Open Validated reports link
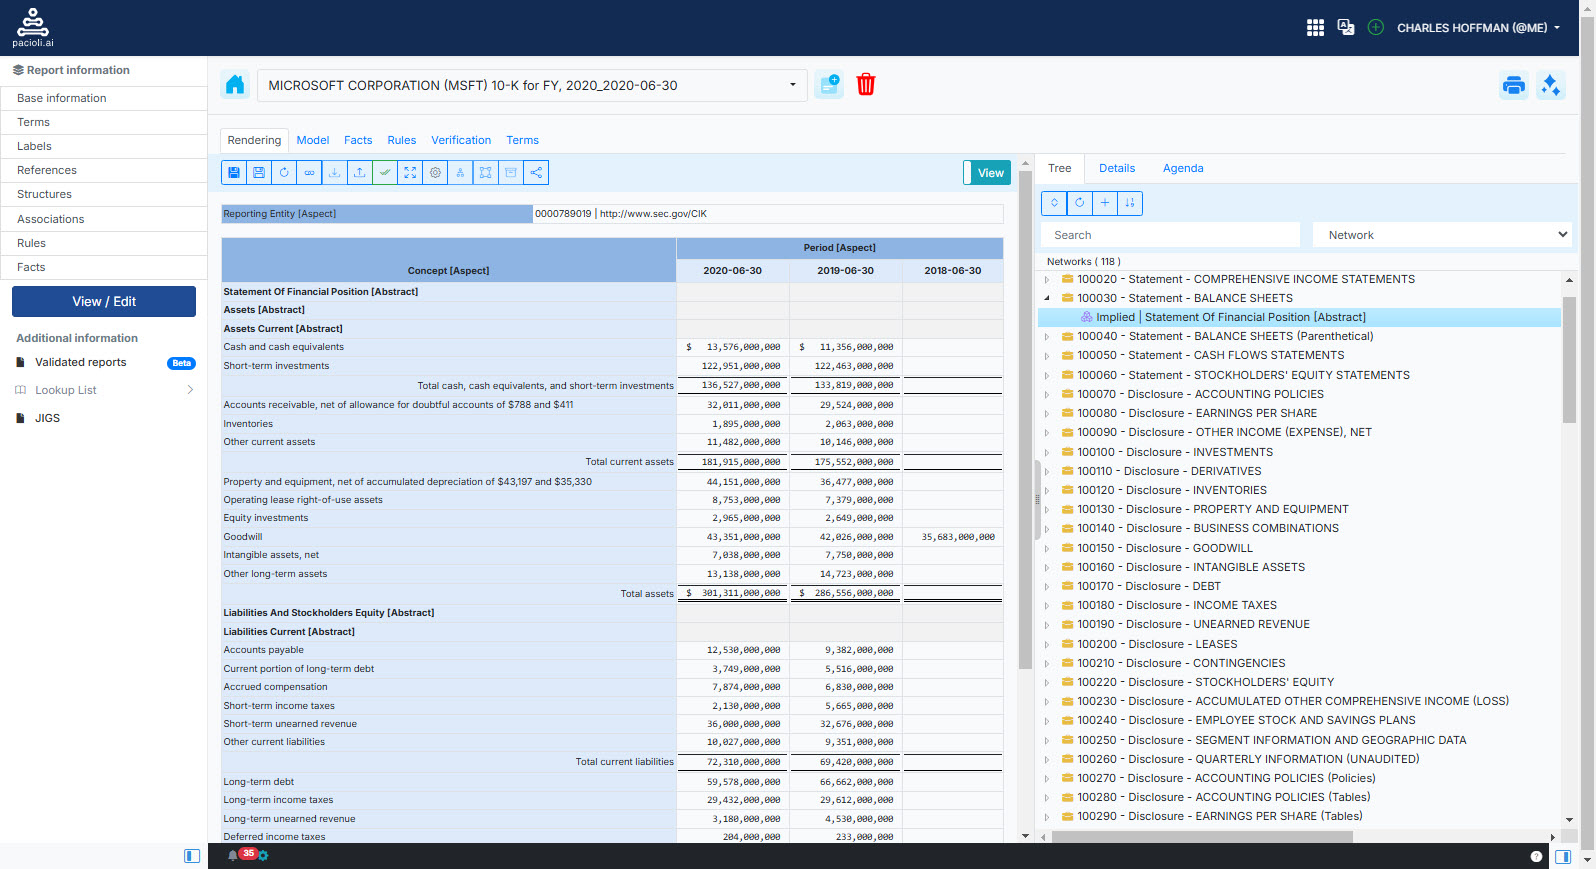Image resolution: width=1596 pixels, height=869 pixels. [81, 362]
